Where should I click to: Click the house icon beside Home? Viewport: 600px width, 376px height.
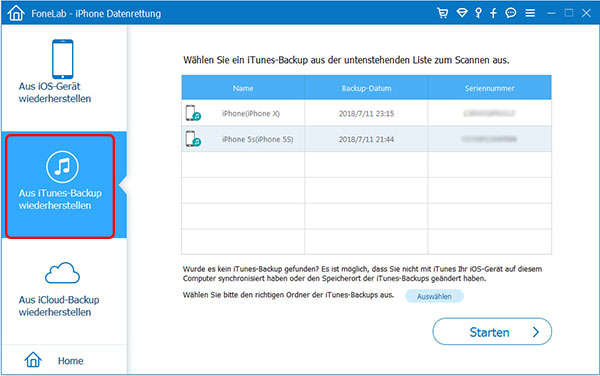coord(33,360)
